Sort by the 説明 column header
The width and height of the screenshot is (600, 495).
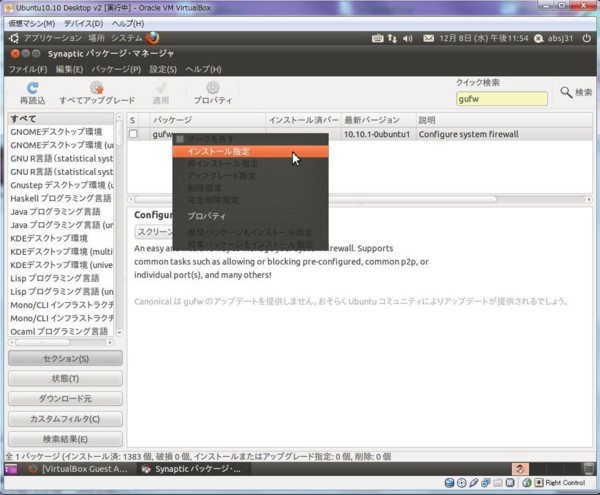coord(504,120)
